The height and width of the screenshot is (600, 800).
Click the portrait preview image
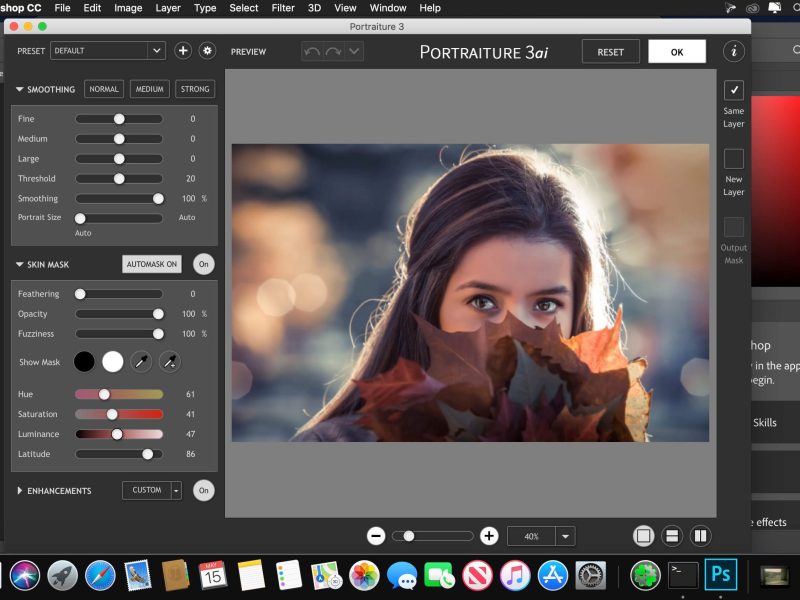click(x=470, y=293)
